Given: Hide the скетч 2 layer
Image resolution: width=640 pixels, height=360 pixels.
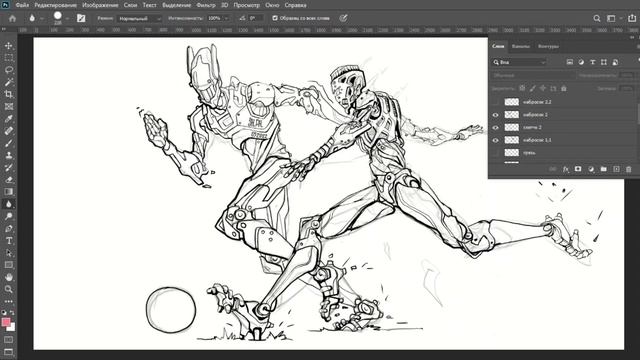Looking at the screenshot, I should [496, 128].
